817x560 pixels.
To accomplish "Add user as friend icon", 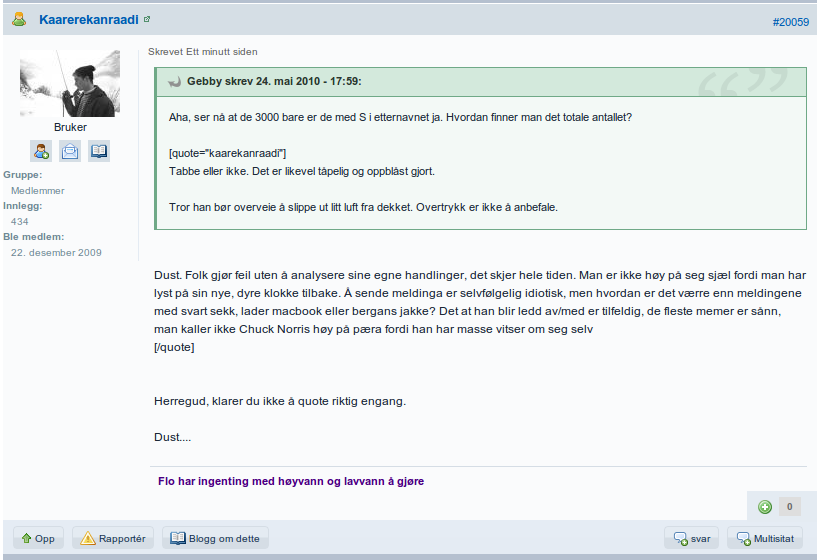I will tap(41, 152).
